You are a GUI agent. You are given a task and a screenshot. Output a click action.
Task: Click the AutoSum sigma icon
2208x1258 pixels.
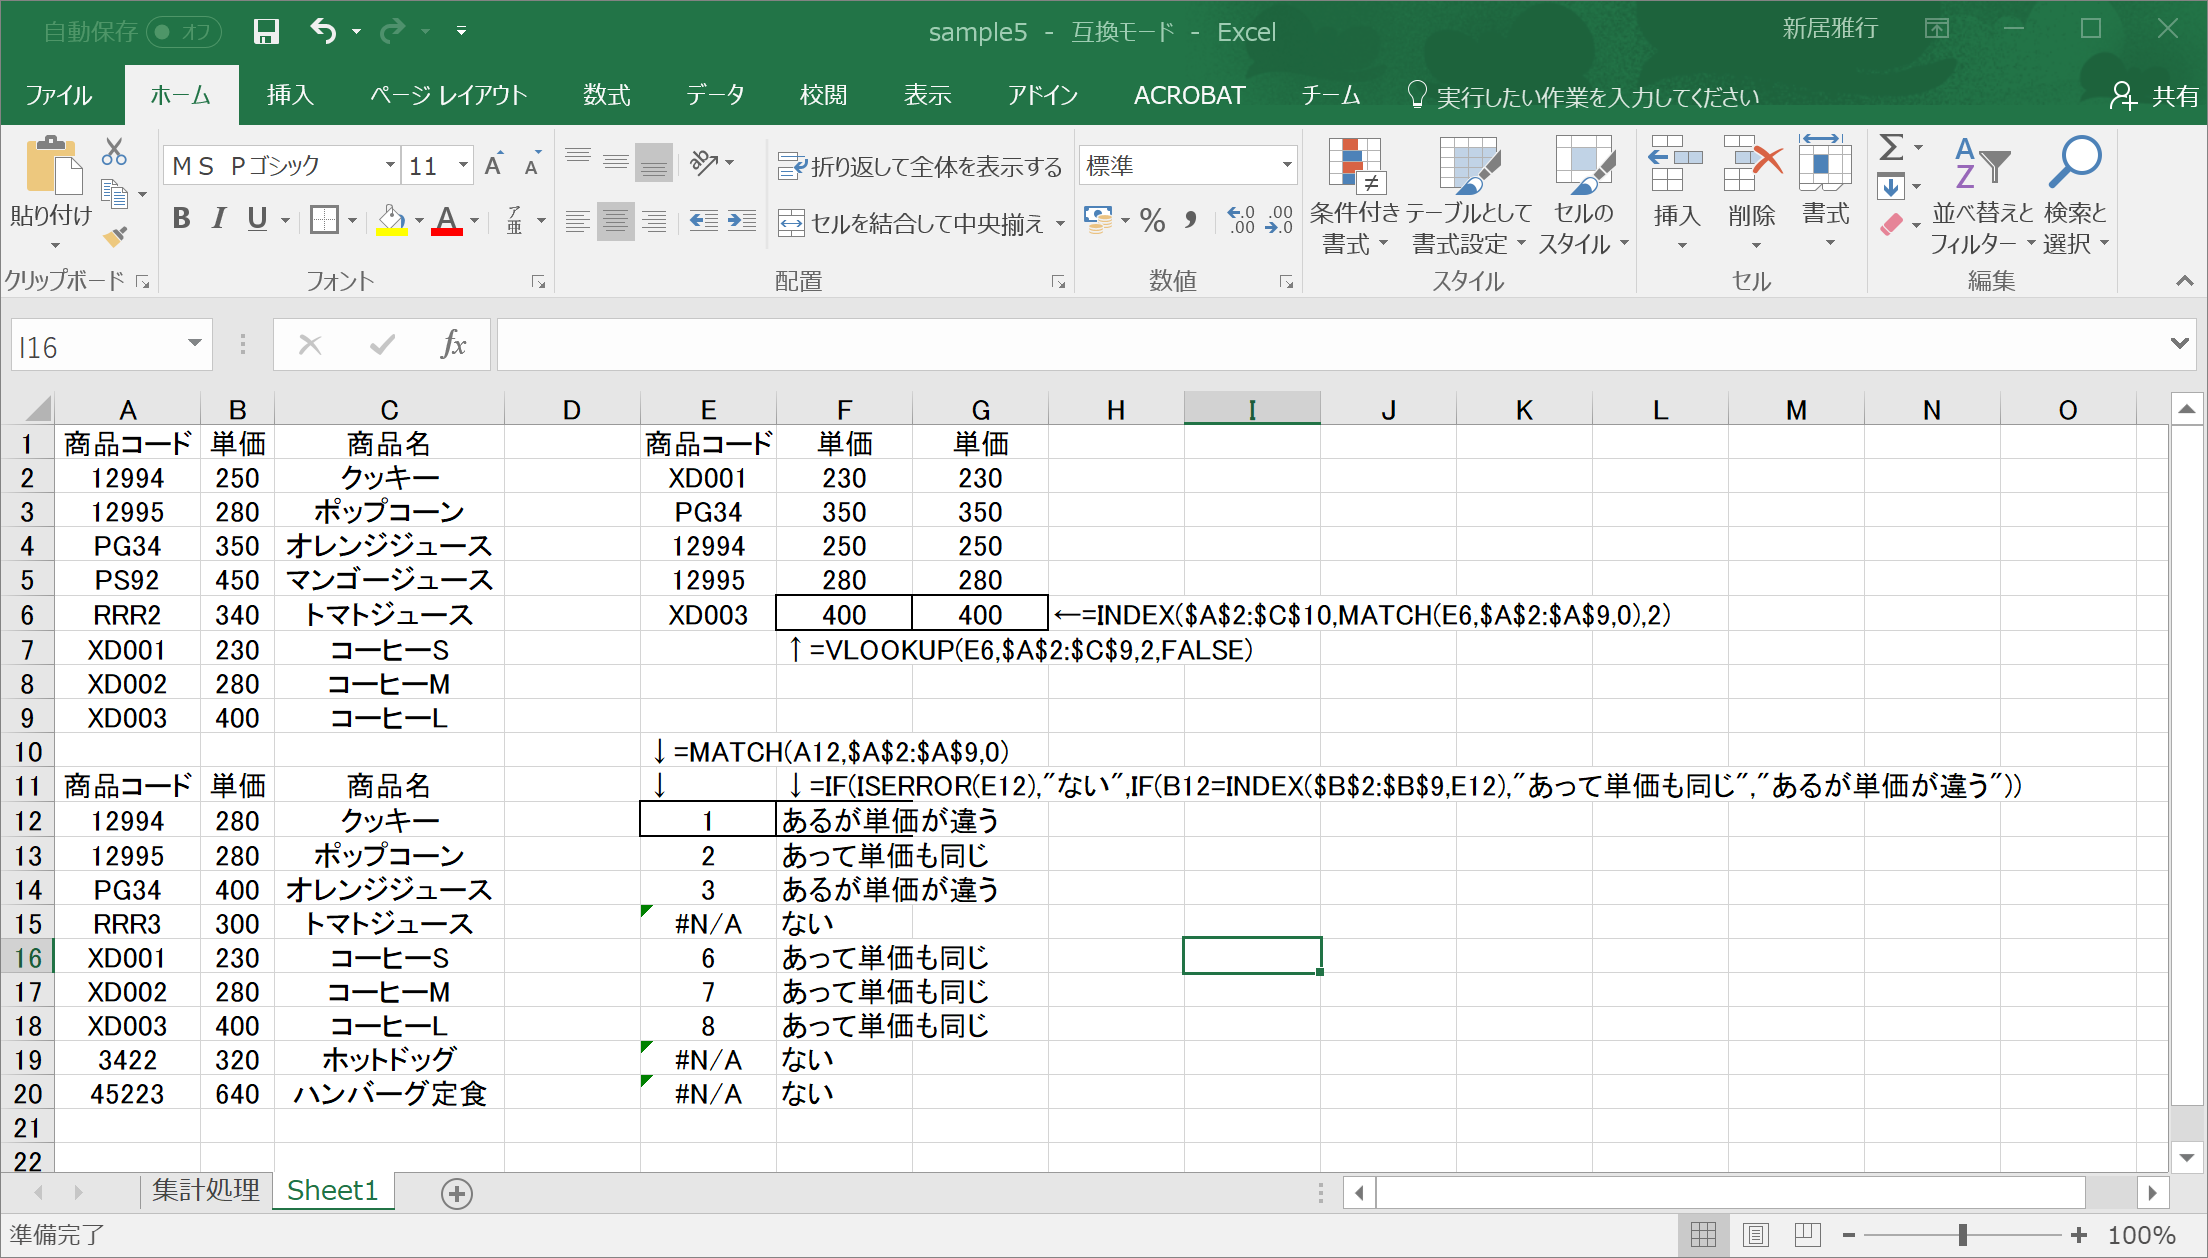pyautogui.click(x=1891, y=148)
